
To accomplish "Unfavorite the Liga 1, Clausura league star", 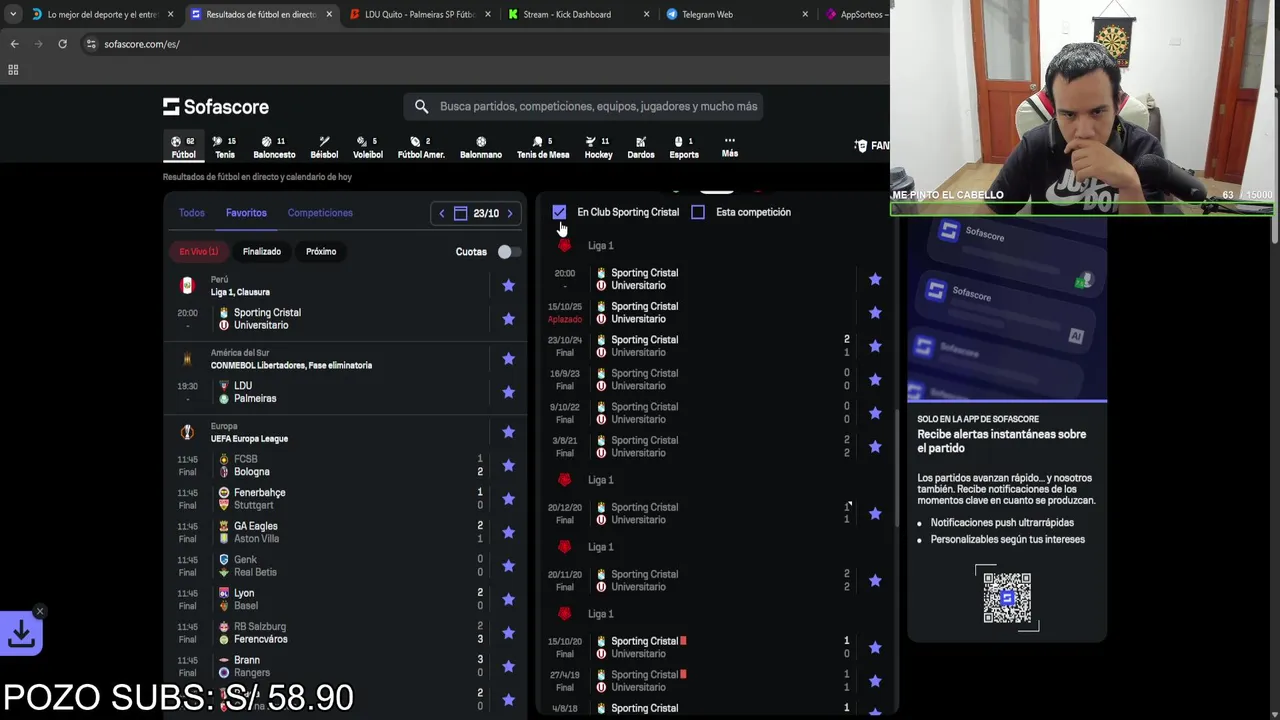I will [508, 286].
